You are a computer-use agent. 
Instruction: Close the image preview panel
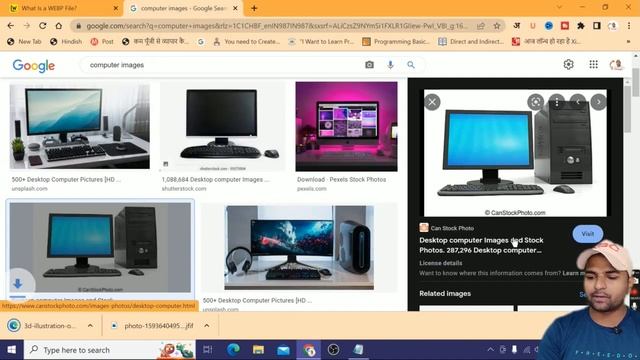click(432, 102)
